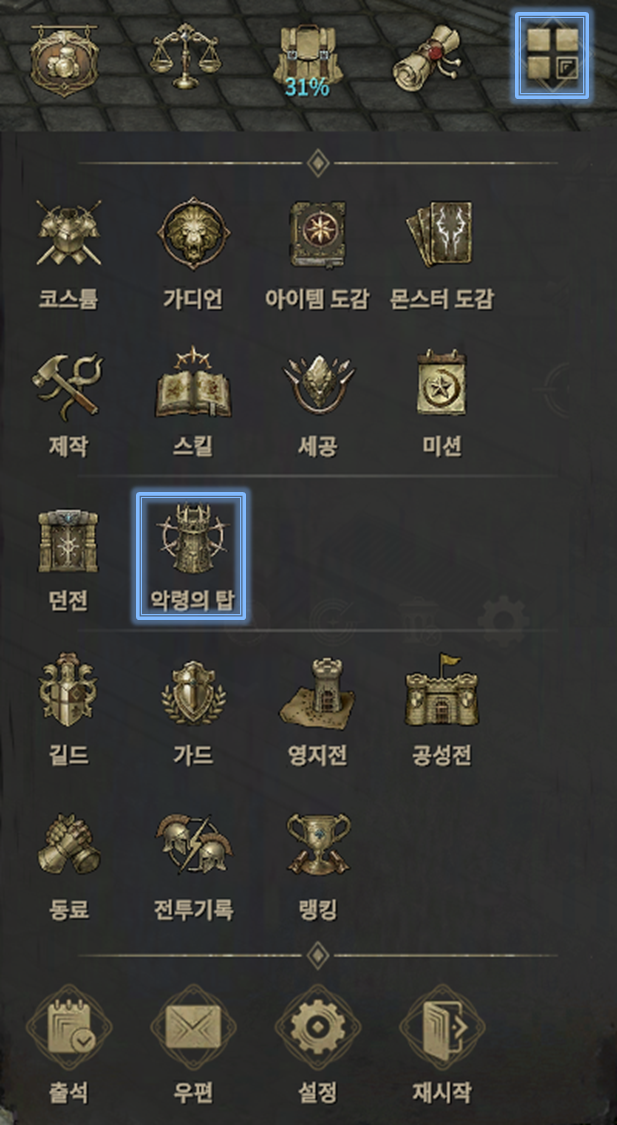
Task: View the 랭킹 ranking trophy
Action: pos(318,865)
